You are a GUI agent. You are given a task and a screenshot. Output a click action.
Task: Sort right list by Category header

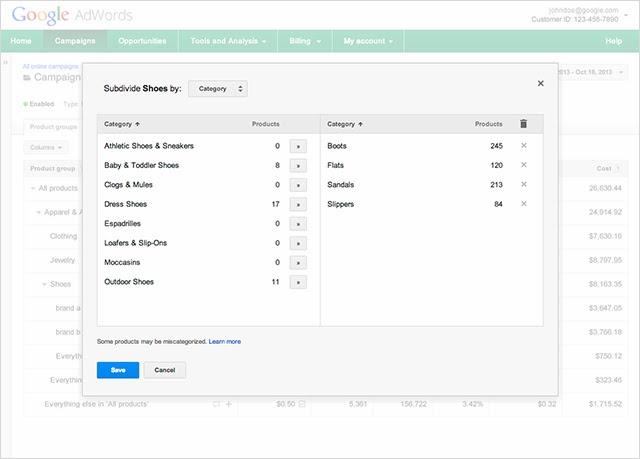click(345, 124)
